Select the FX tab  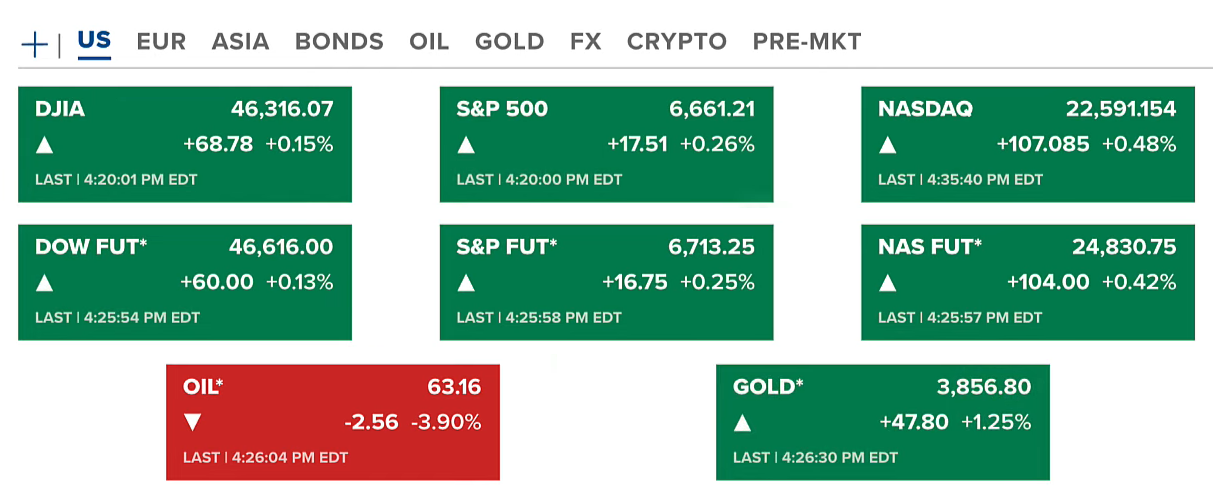(x=585, y=42)
